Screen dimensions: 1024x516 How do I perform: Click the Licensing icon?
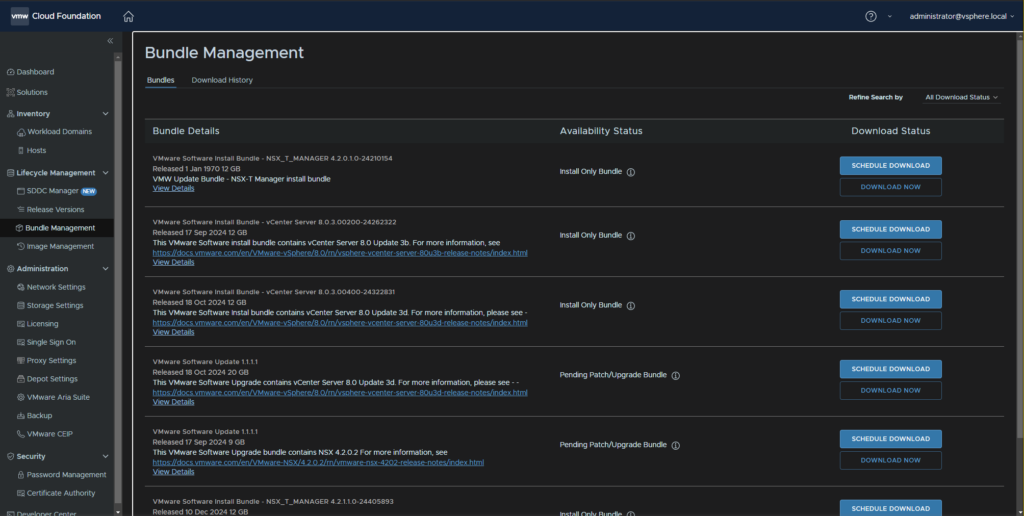point(22,323)
